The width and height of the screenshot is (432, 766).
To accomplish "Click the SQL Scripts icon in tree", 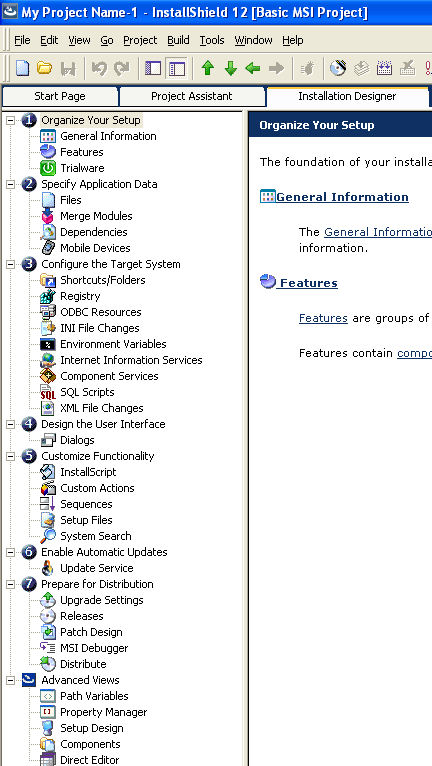I will point(48,392).
